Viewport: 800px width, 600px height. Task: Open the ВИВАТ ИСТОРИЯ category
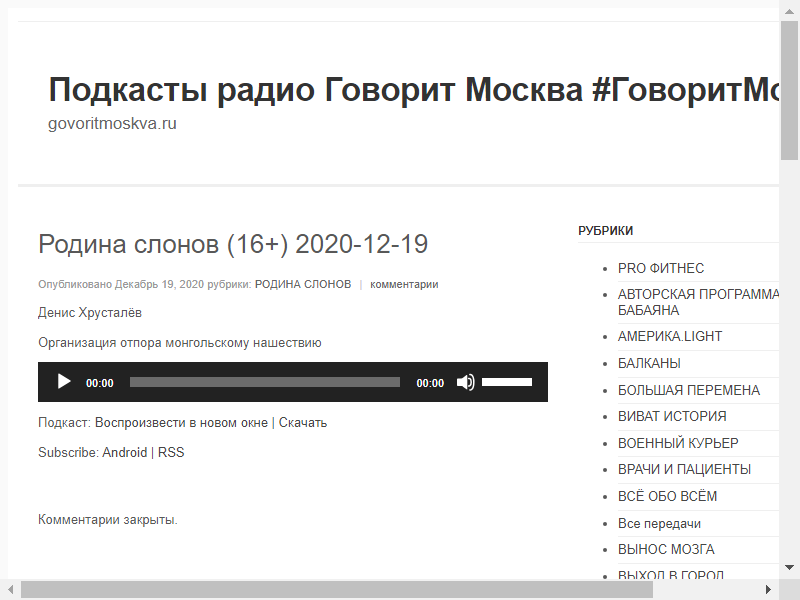coord(672,416)
